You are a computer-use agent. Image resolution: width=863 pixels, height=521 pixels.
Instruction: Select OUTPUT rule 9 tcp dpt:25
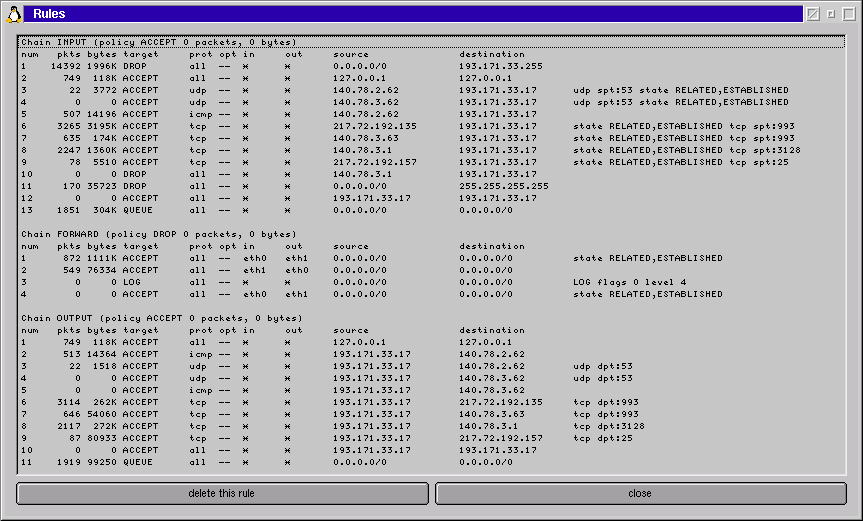point(432,438)
